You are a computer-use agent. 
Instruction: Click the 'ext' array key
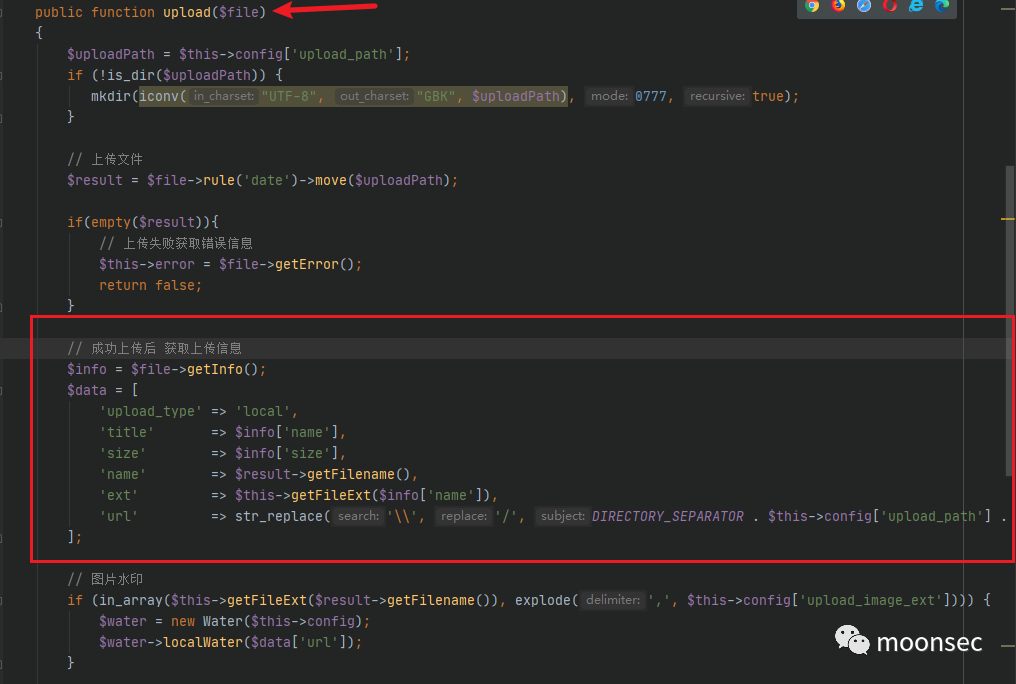[119, 496]
